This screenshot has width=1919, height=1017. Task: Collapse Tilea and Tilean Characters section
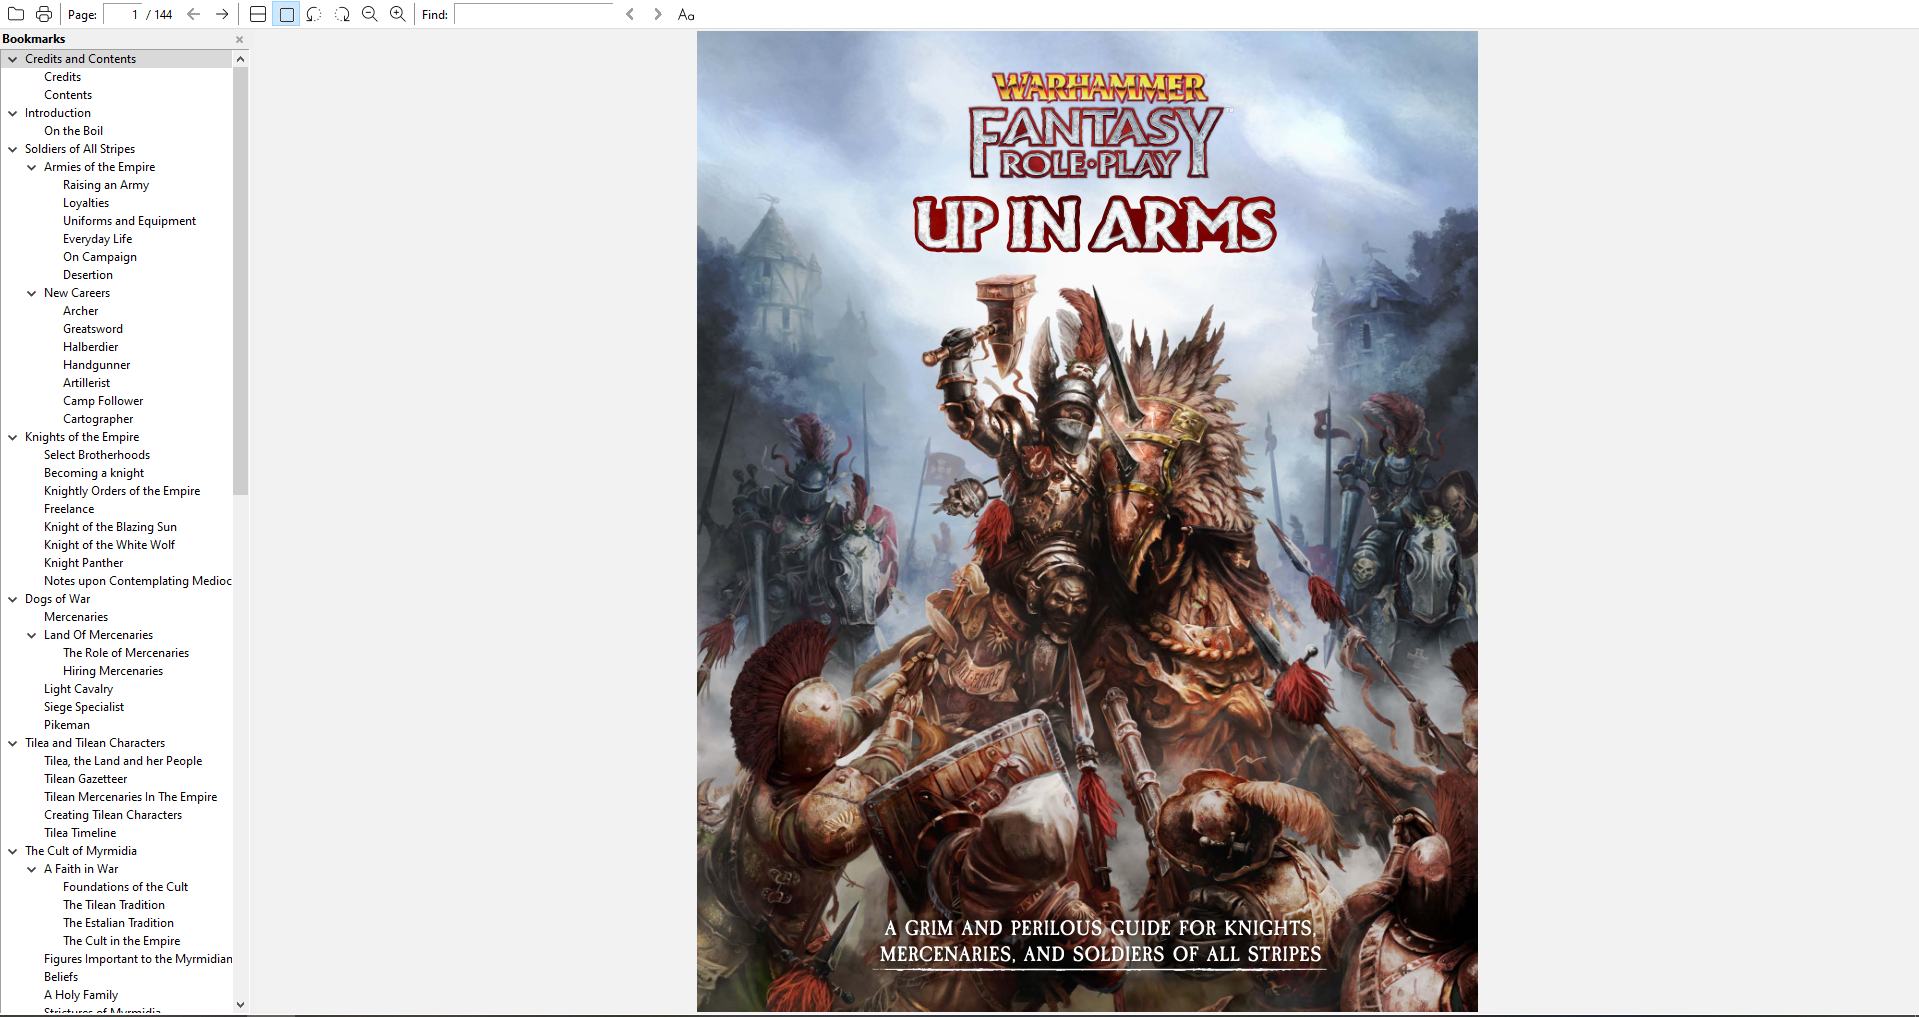tap(13, 743)
